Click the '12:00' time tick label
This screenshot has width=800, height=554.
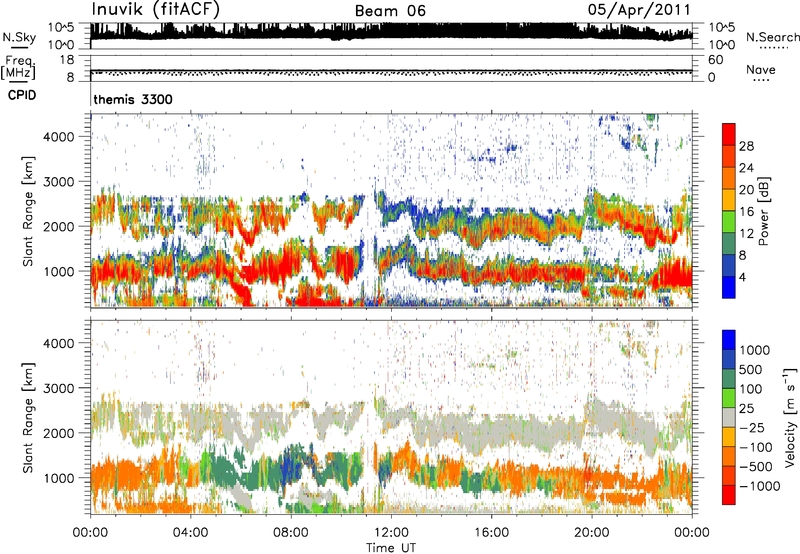(x=391, y=533)
